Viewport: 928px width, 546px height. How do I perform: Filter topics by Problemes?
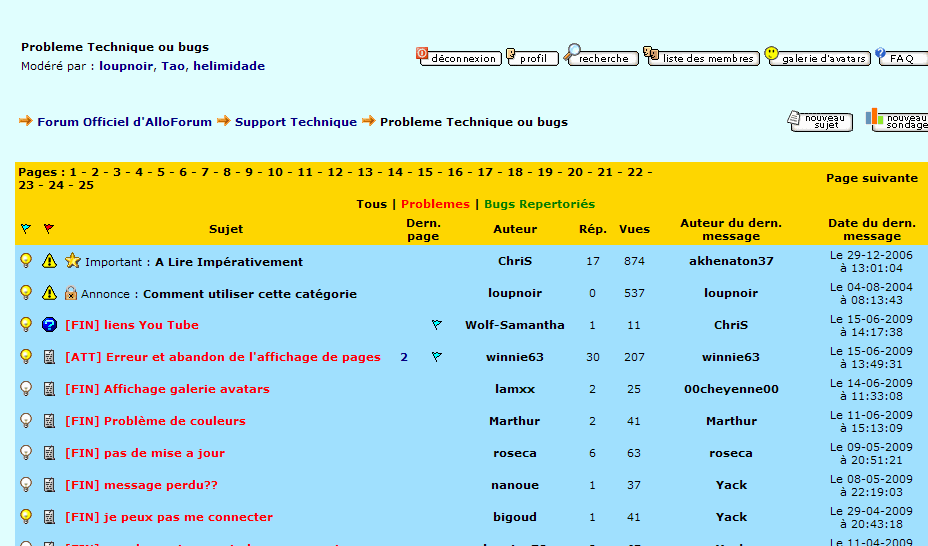pyautogui.click(x=435, y=204)
